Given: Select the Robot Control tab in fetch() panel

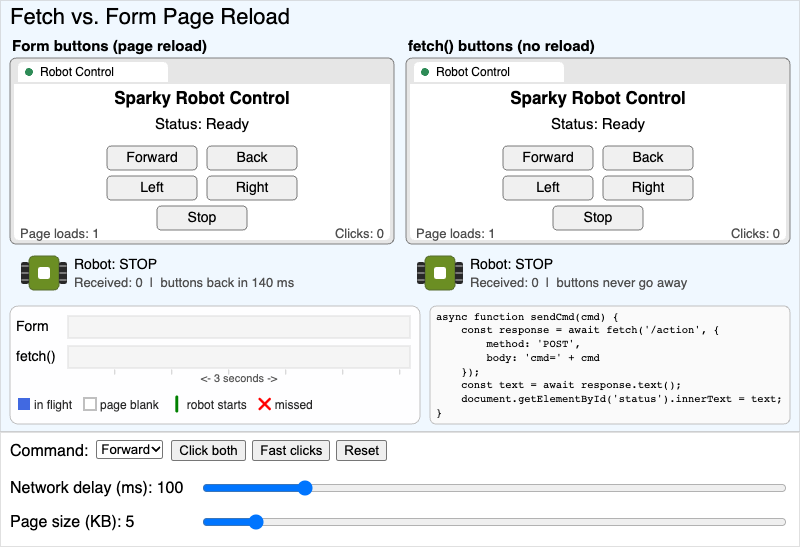Looking at the screenshot, I should pos(489,72).
